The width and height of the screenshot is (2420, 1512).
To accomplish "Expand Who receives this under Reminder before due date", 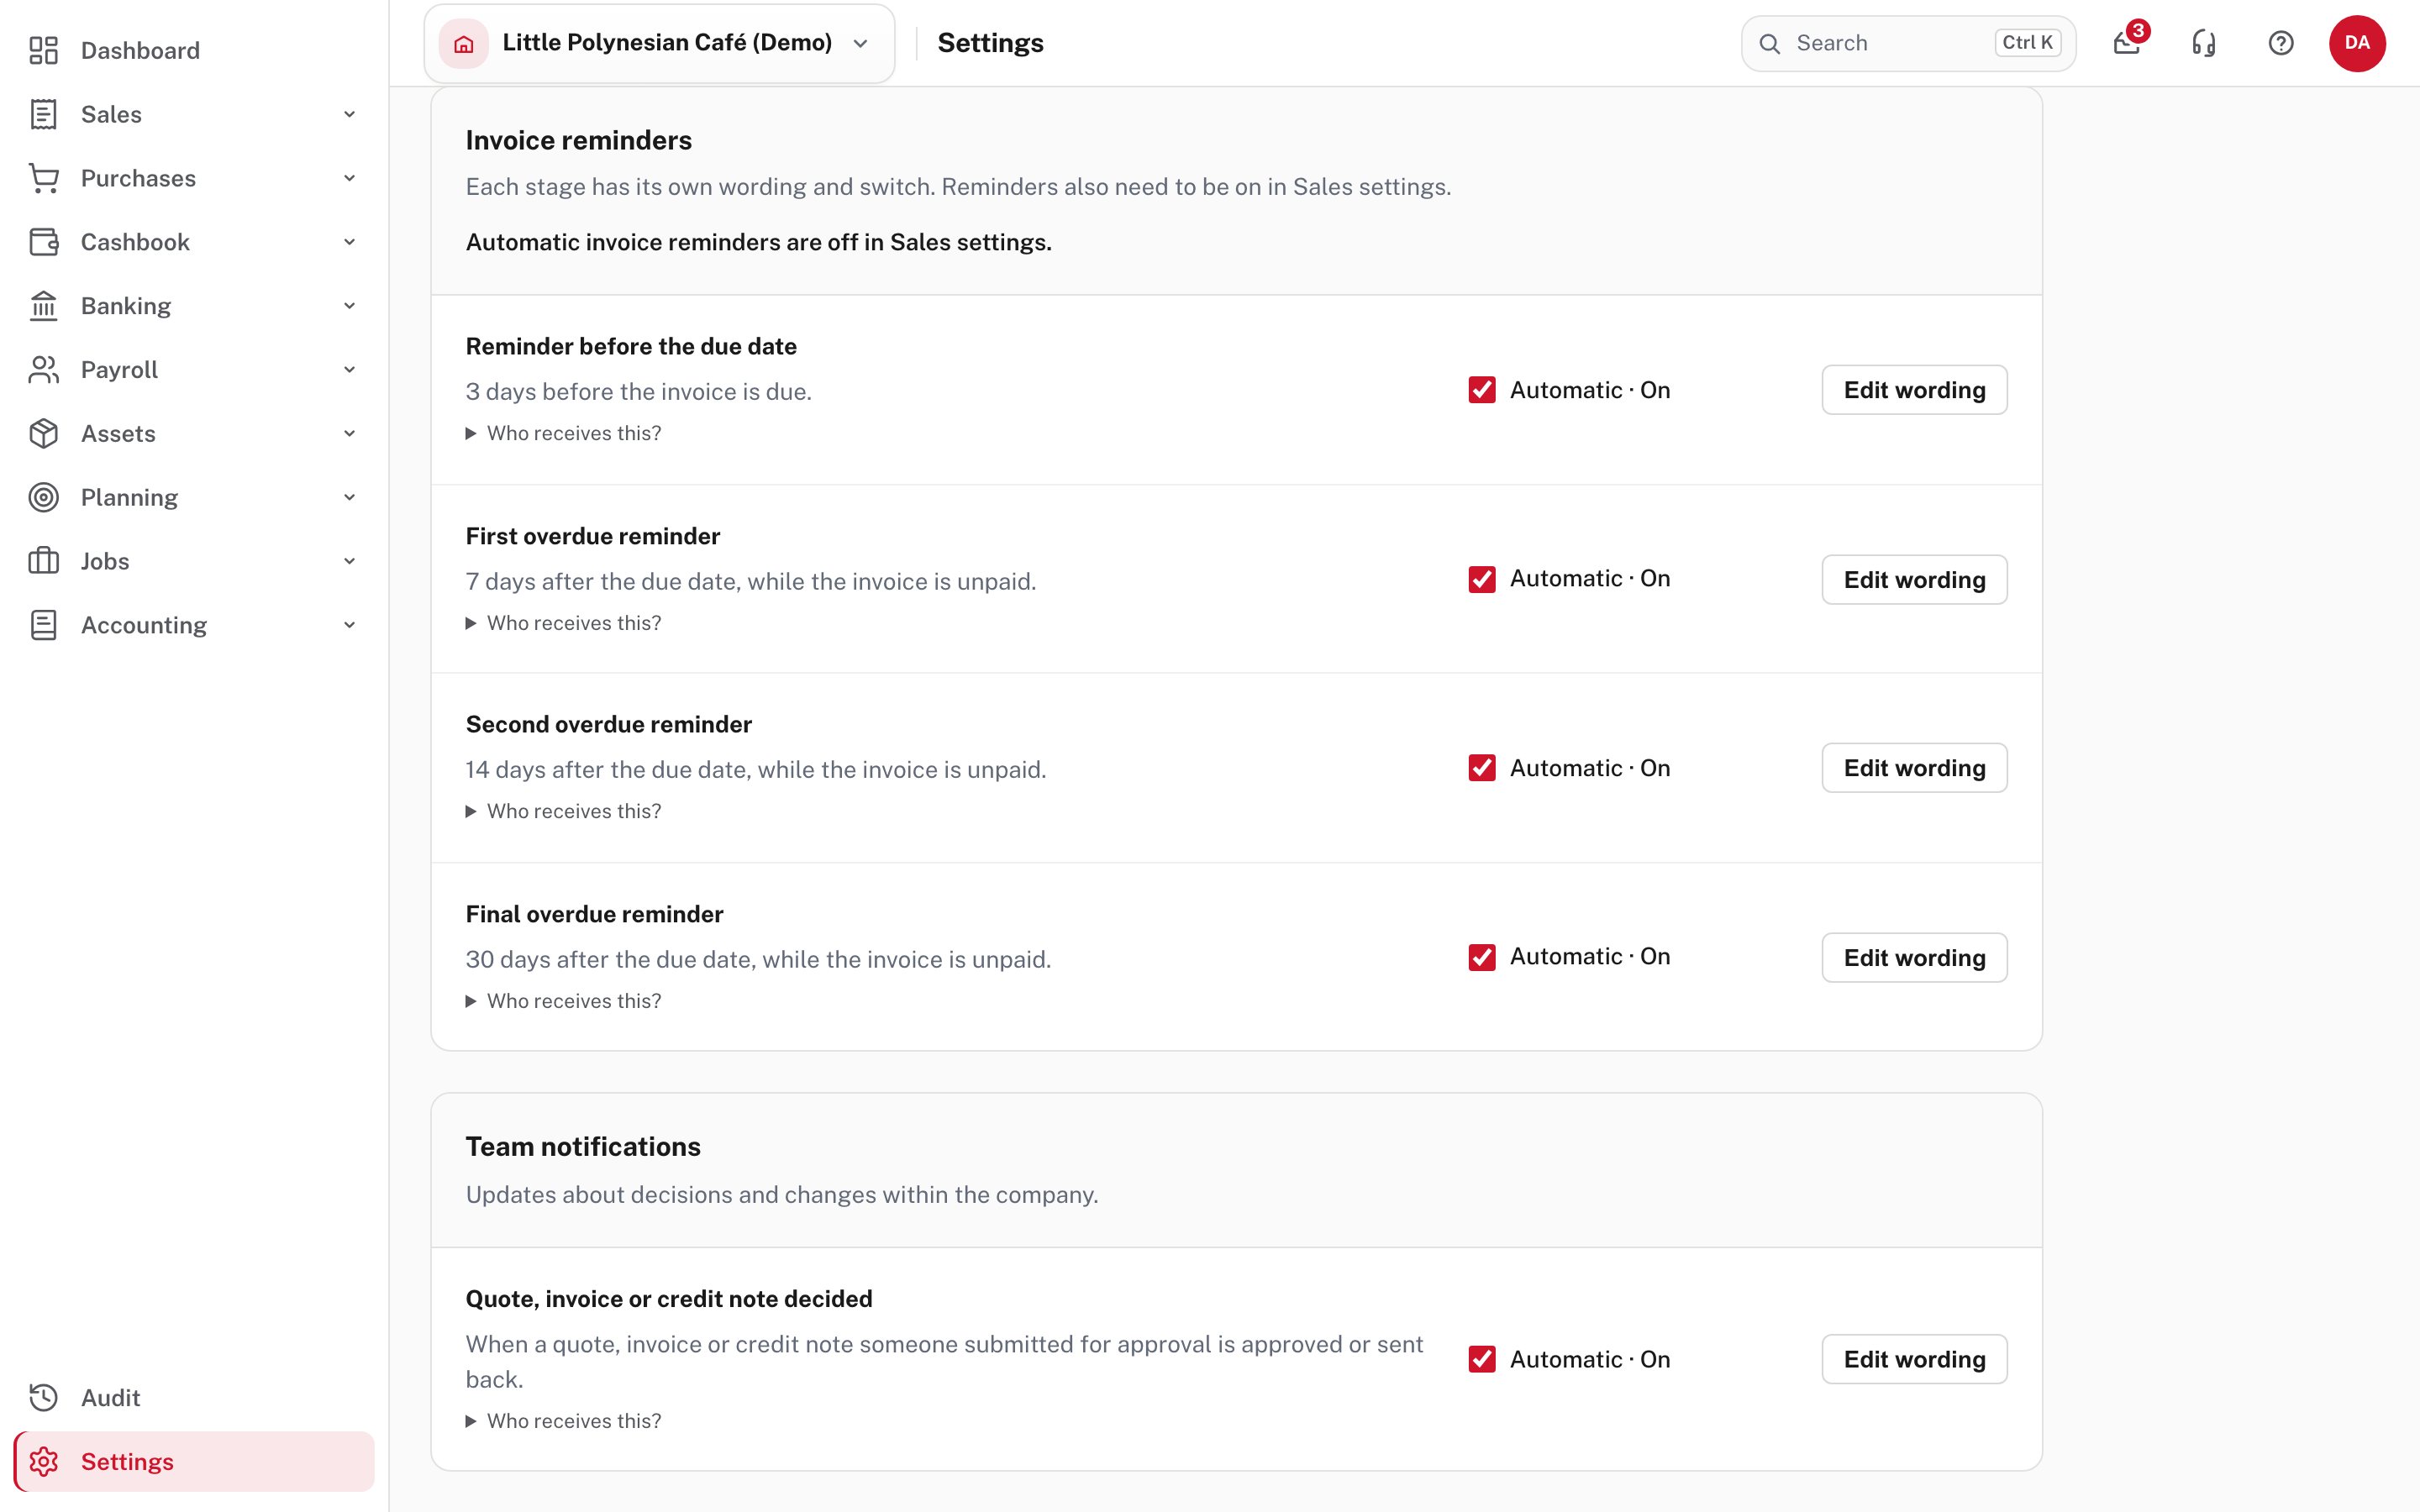I will pyautogui.click(x=564, y=433).
